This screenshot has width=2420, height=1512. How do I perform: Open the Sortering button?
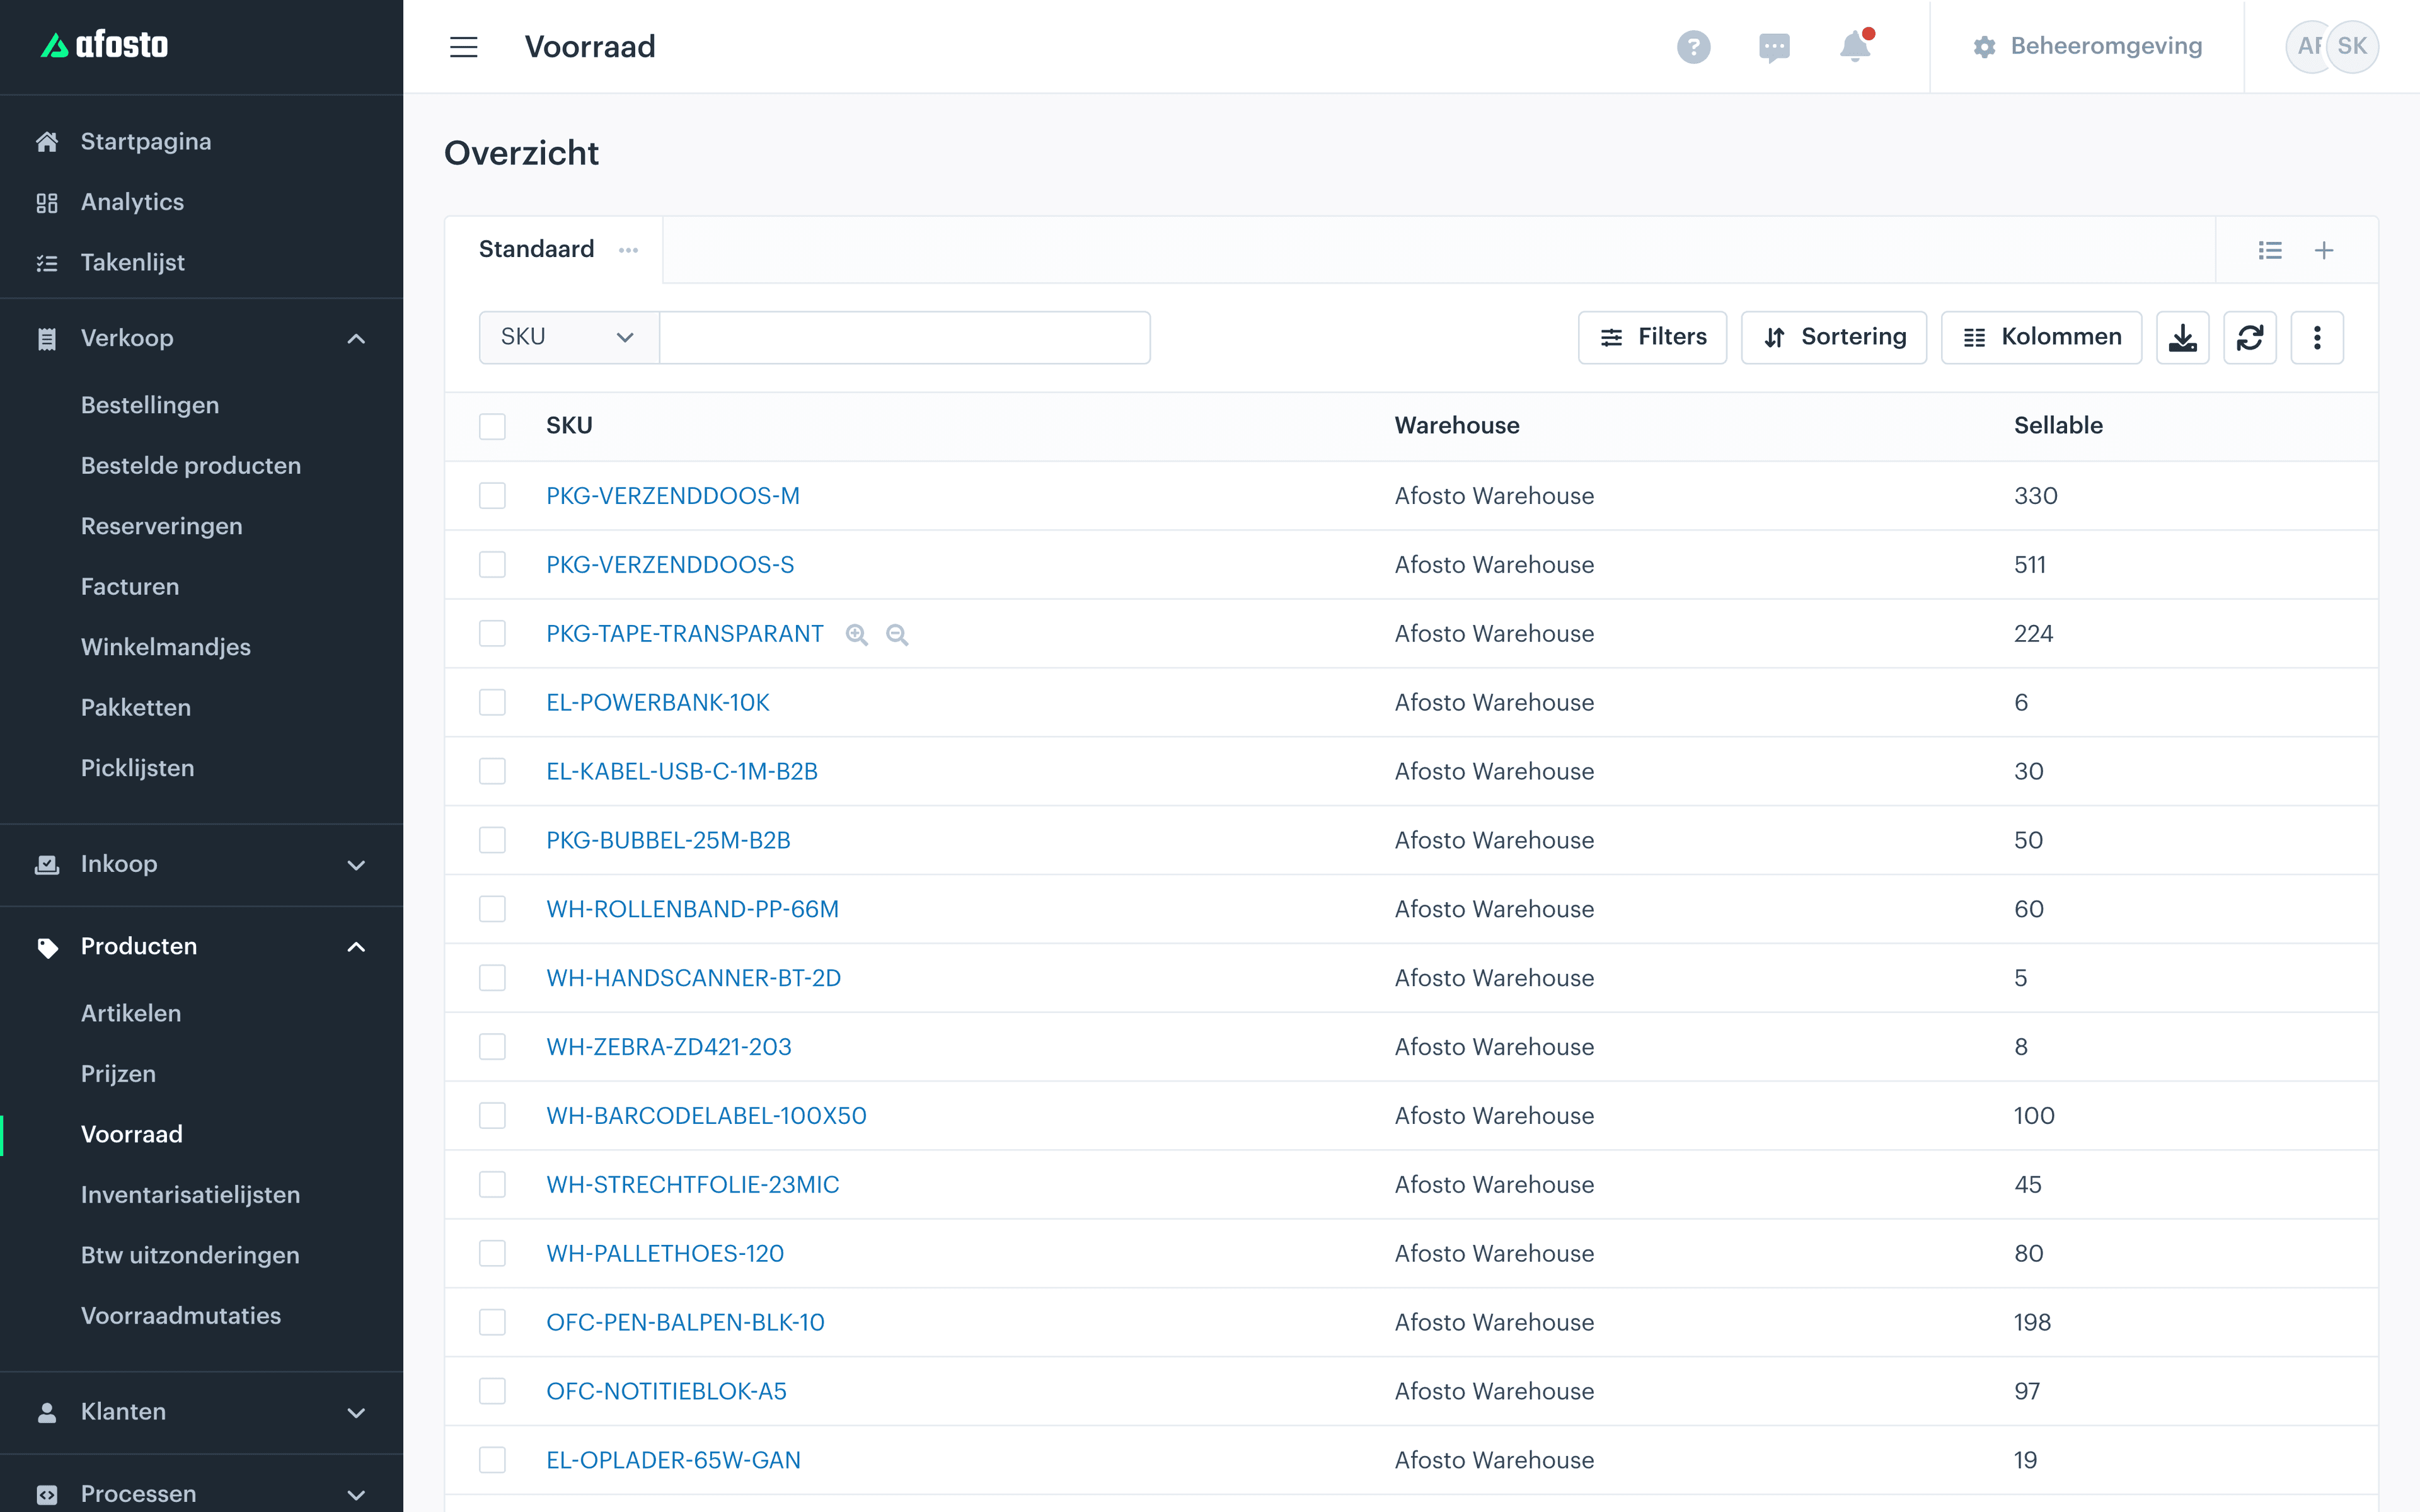(1833, 338)
